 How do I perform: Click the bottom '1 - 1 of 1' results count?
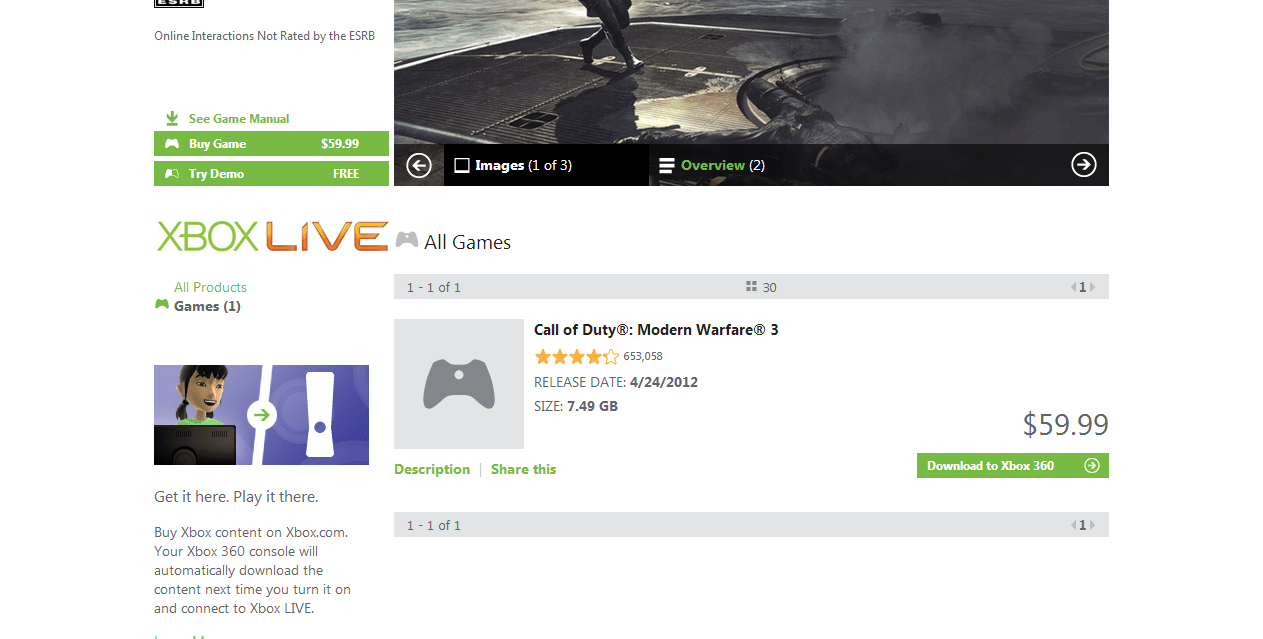(434, 525)
